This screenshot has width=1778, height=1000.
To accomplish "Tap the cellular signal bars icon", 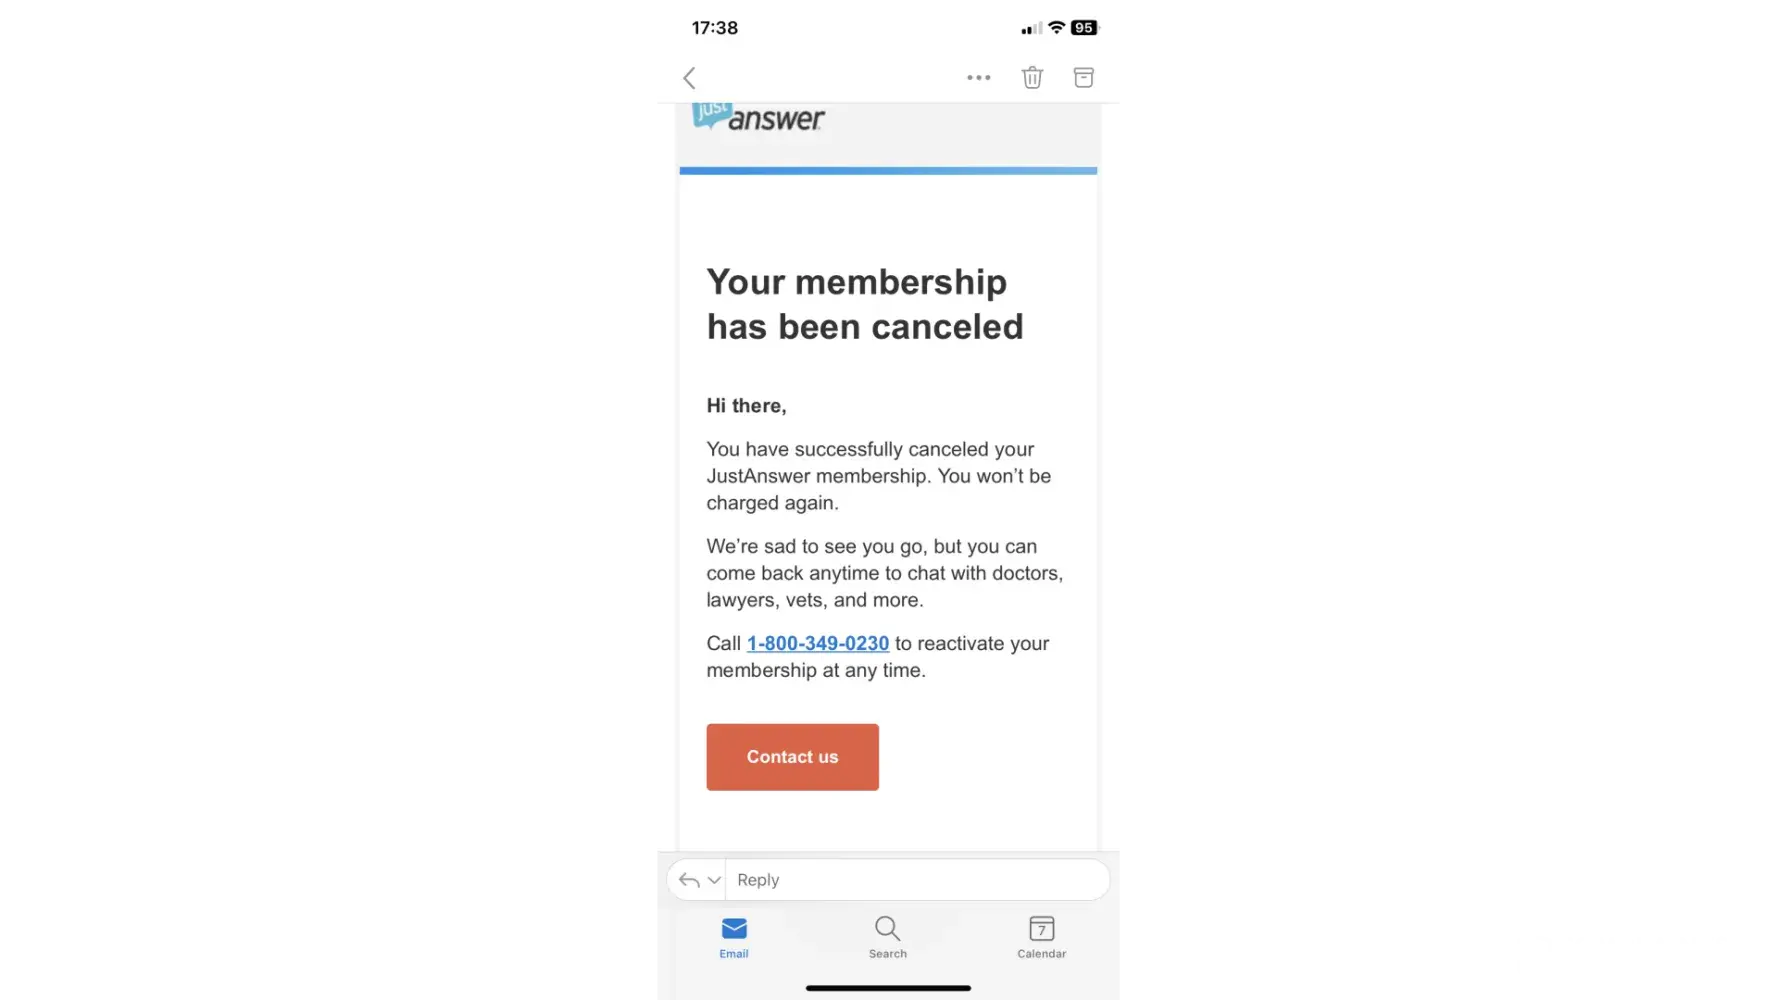I will click(x=1031, y=28).
